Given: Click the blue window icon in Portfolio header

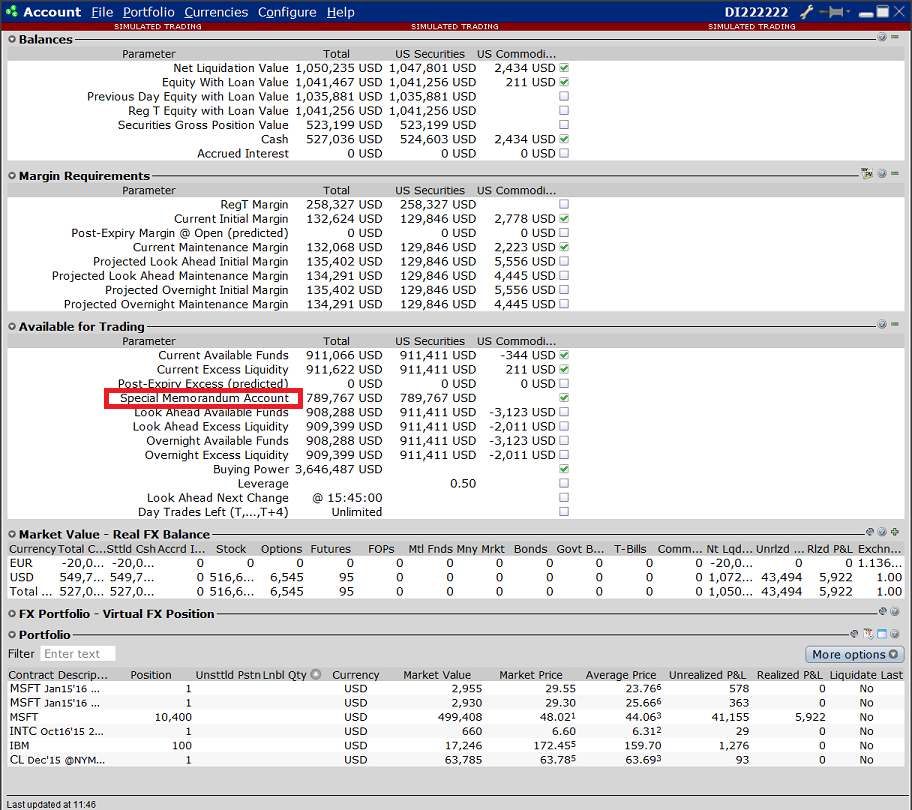Looking at the screenshot, I should point(882,634).
